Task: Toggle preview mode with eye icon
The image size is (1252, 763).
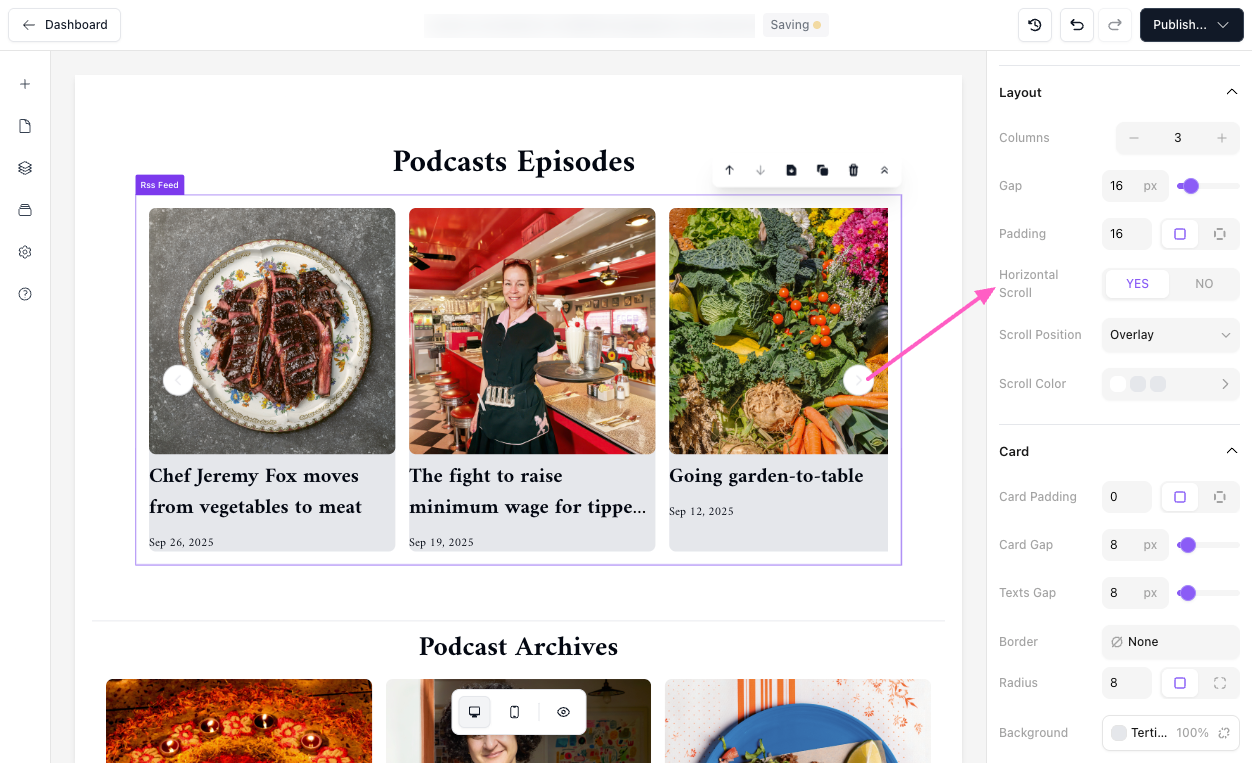Action: tap(563, 712)
